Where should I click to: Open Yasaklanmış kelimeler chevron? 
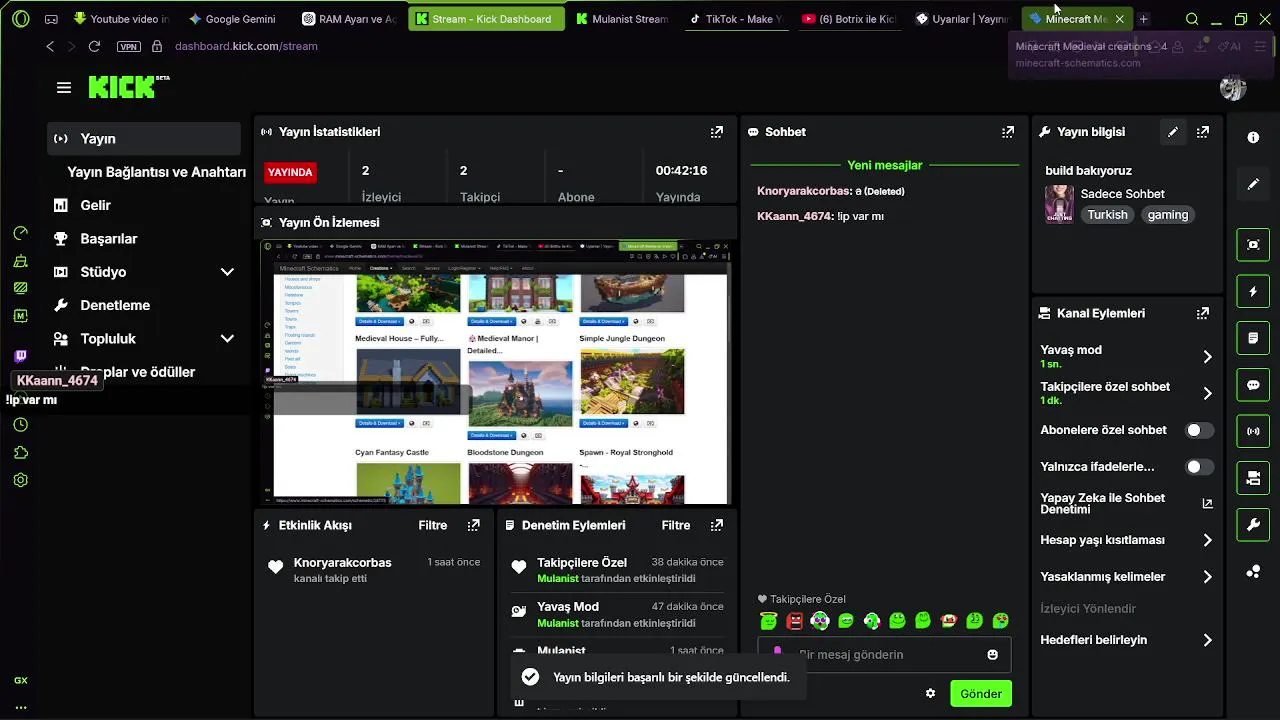[1207, 577]
